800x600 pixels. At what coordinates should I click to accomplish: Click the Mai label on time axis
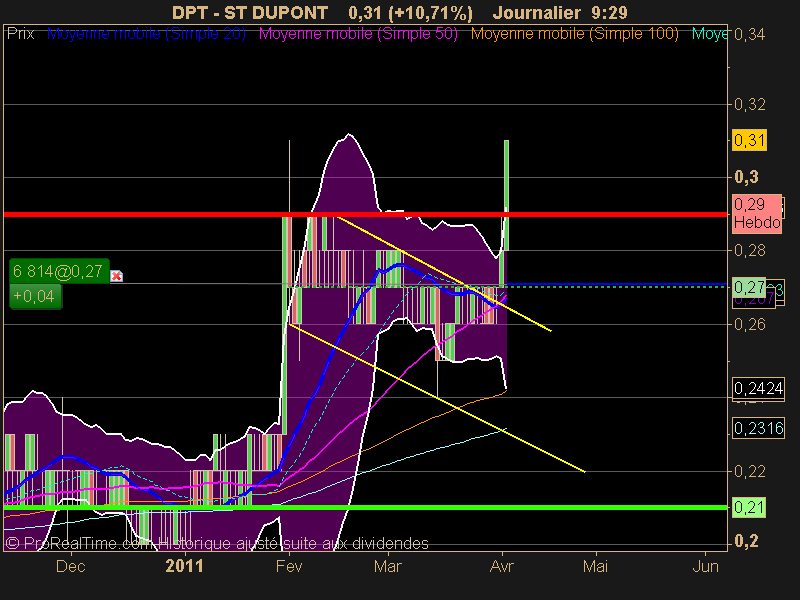(x=595, y=566)
